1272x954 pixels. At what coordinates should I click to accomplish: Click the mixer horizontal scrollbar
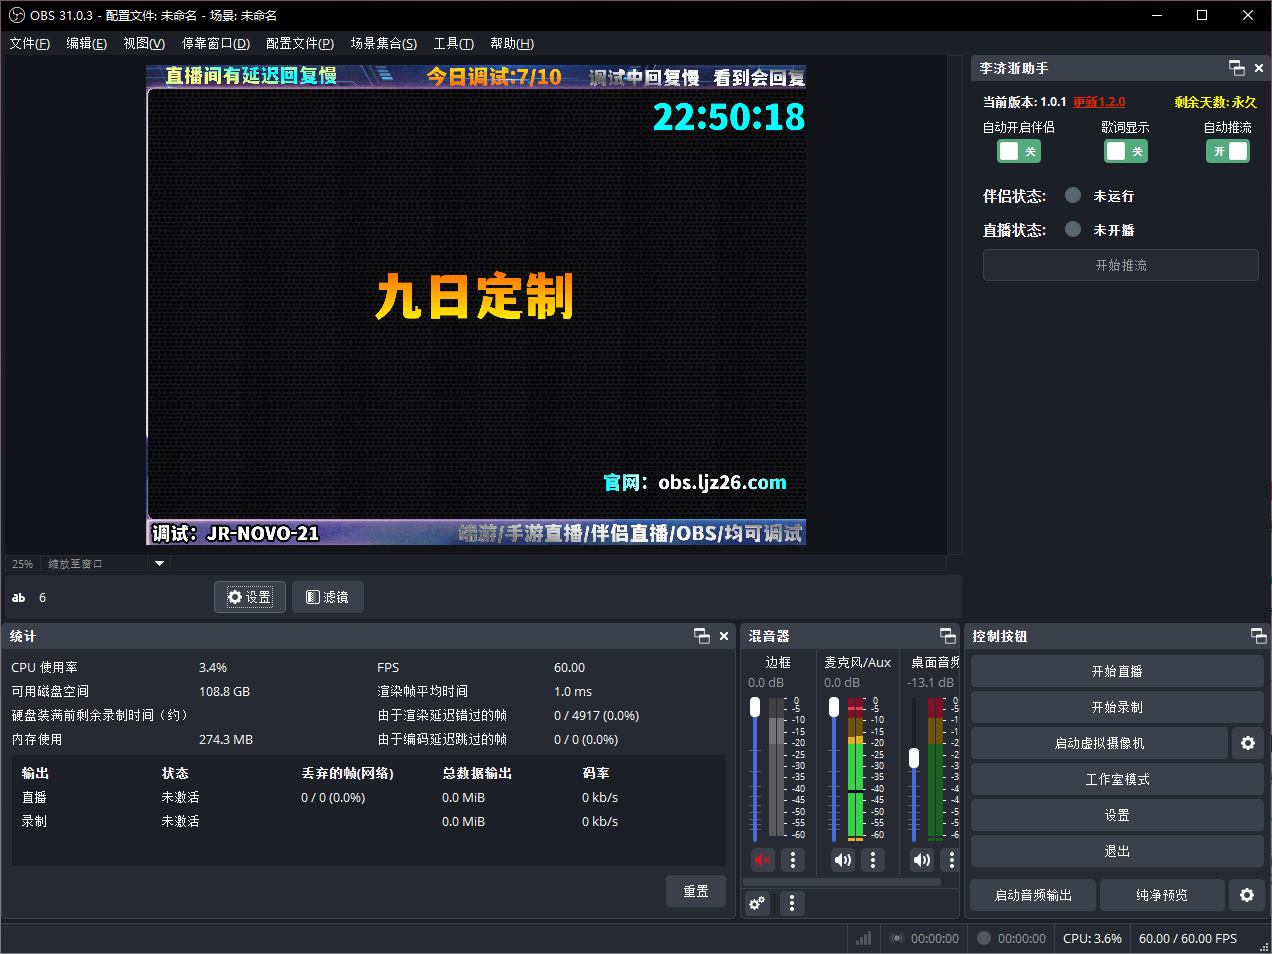tap(842, 882)
